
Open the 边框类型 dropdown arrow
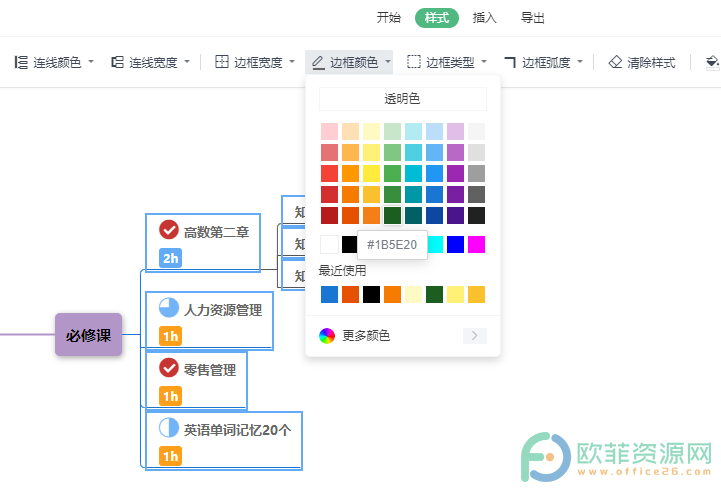[x=484, y=62]
